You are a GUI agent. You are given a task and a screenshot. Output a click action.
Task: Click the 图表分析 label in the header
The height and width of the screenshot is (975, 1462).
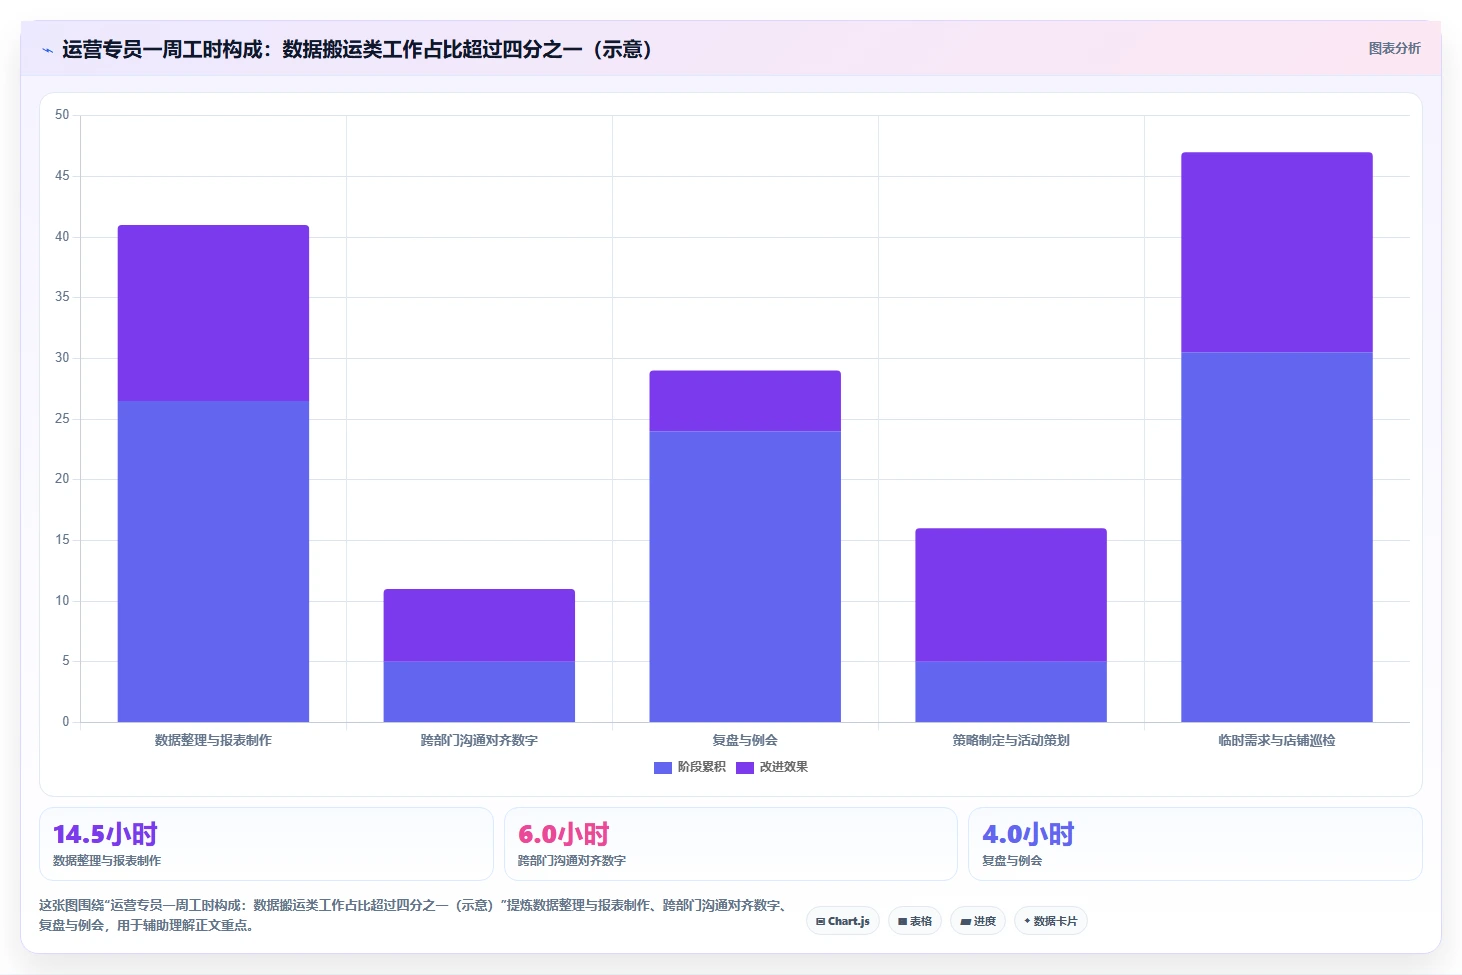point(1394,48)
